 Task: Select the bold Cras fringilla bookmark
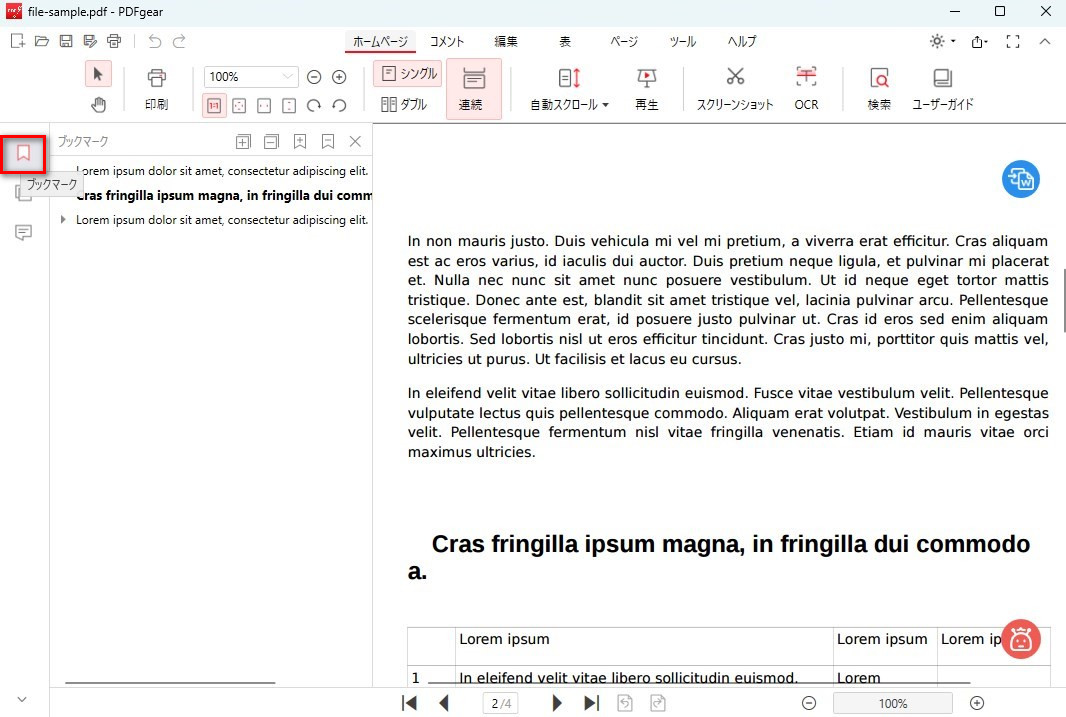tap(223, 195)
